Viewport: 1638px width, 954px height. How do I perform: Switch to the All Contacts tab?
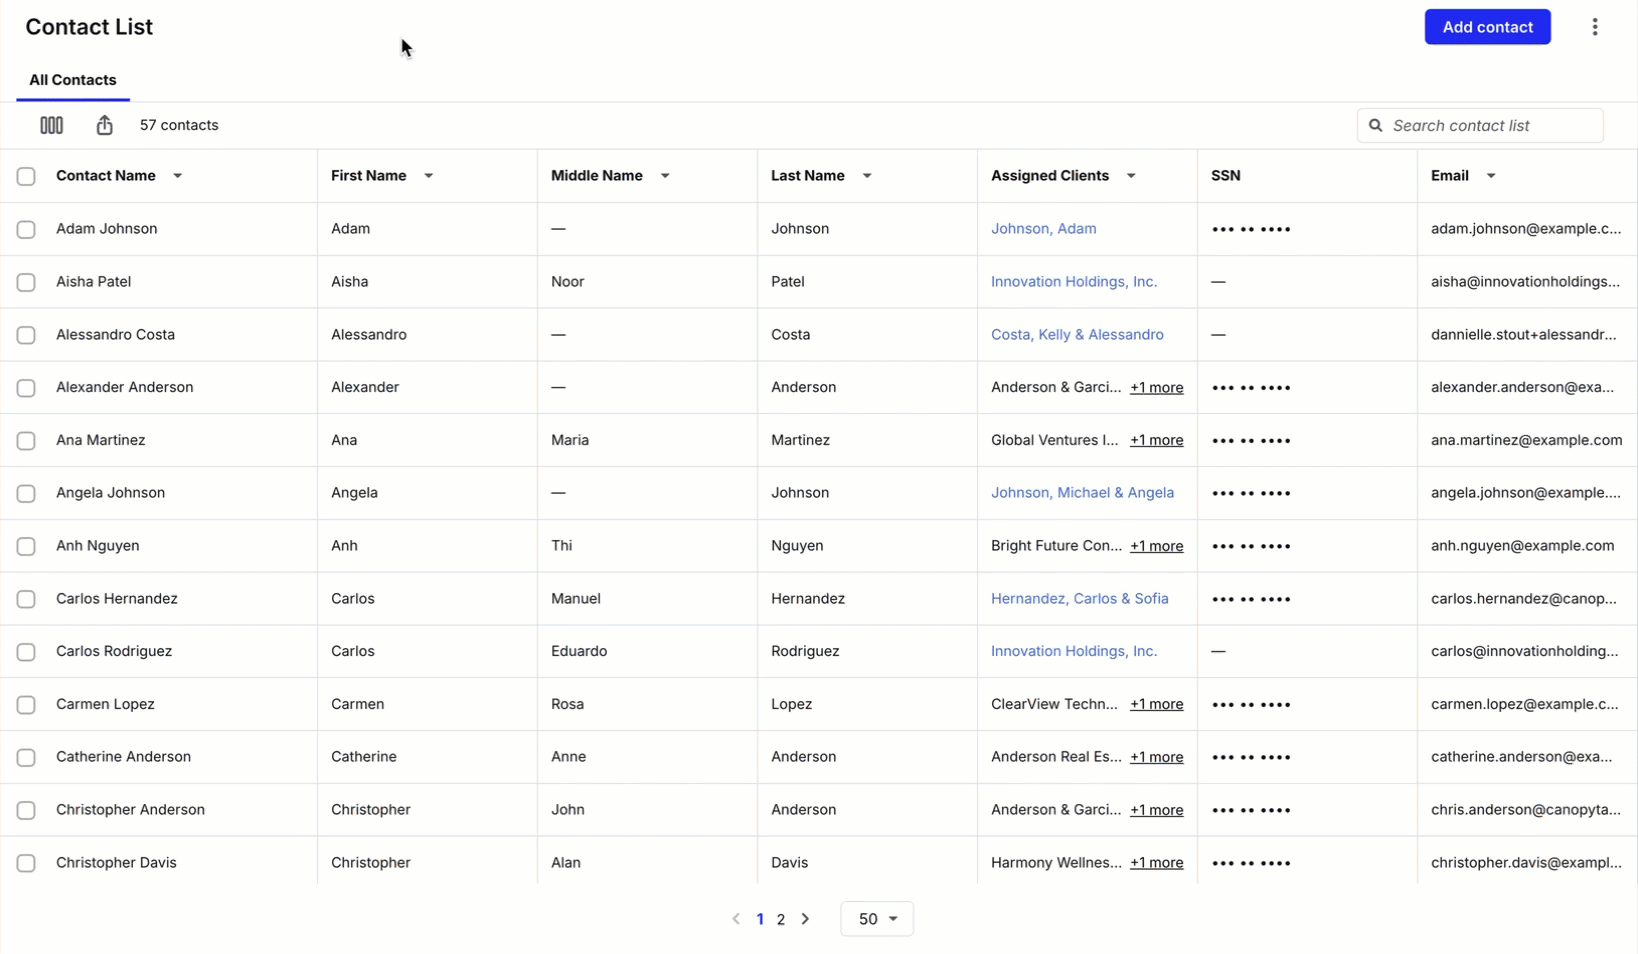tap(72, 79)
